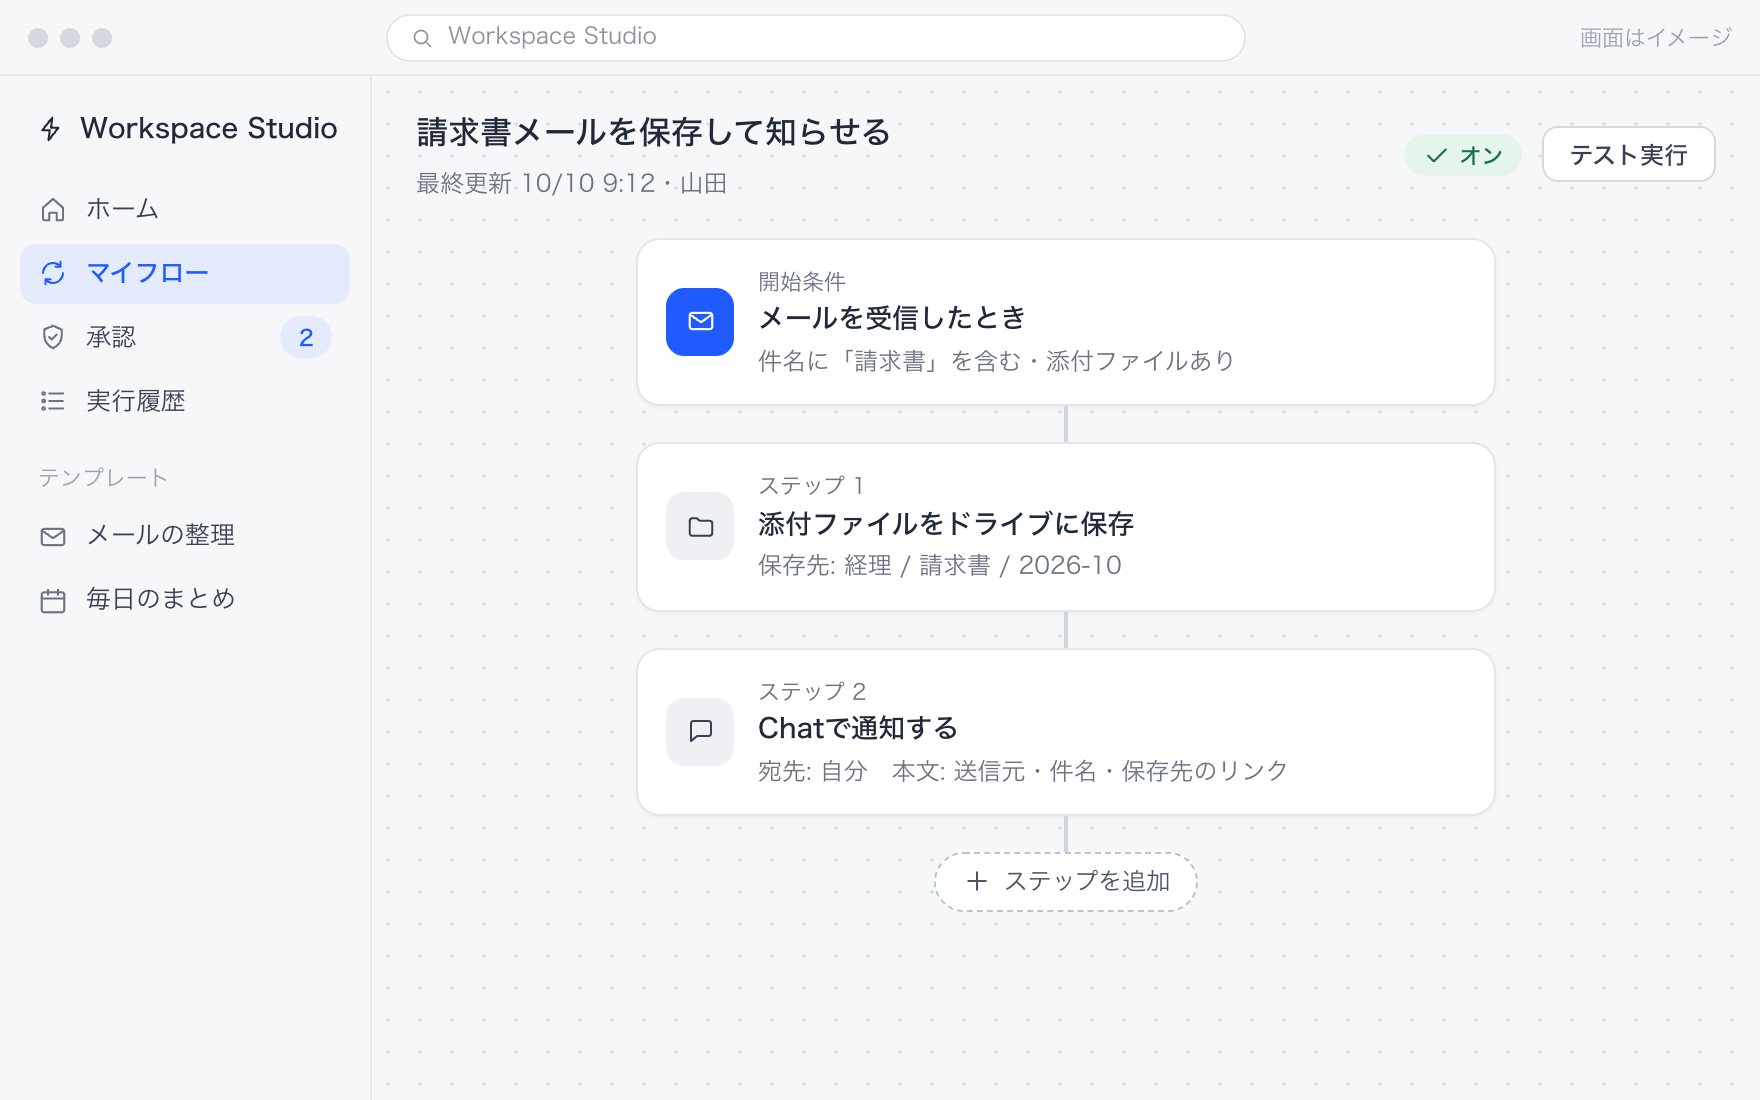Click the 最終更新 10/10 9:12 text
This screenshot has height=1100, width=1760.
[x=536, y=184]
